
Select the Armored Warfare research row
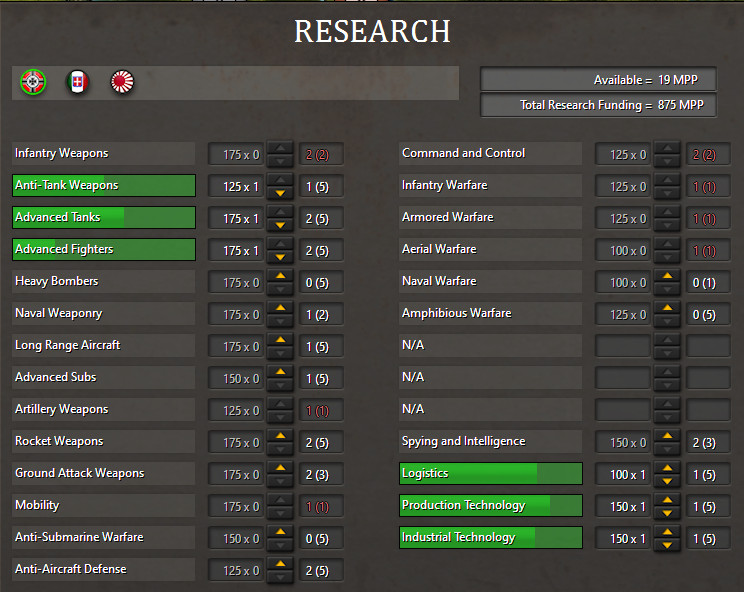[491, 217]
